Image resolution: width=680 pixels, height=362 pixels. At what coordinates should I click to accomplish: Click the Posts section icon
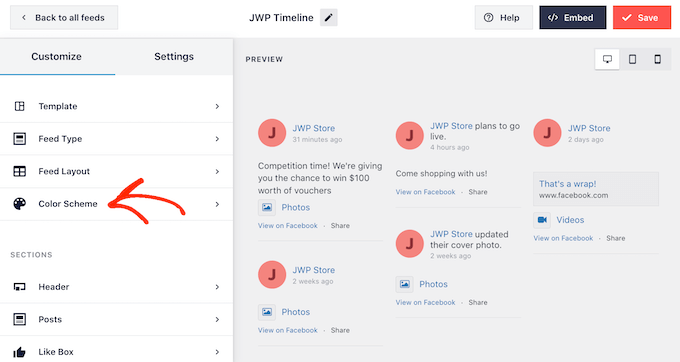pos(20,320)
